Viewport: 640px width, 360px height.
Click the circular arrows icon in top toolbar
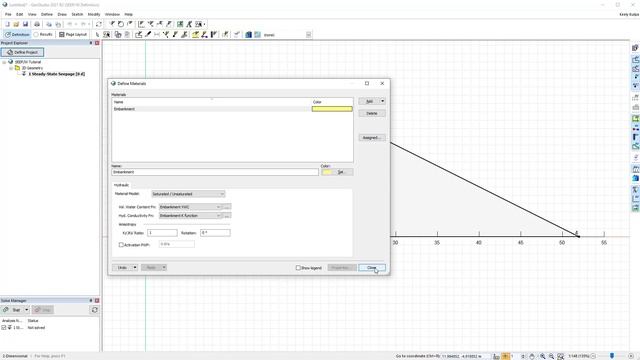click(x=98, y=24)
